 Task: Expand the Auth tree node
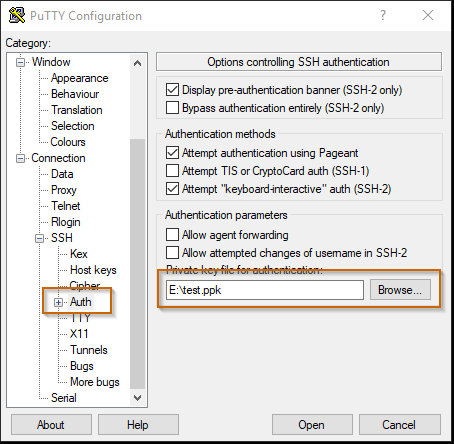[59, 302]
